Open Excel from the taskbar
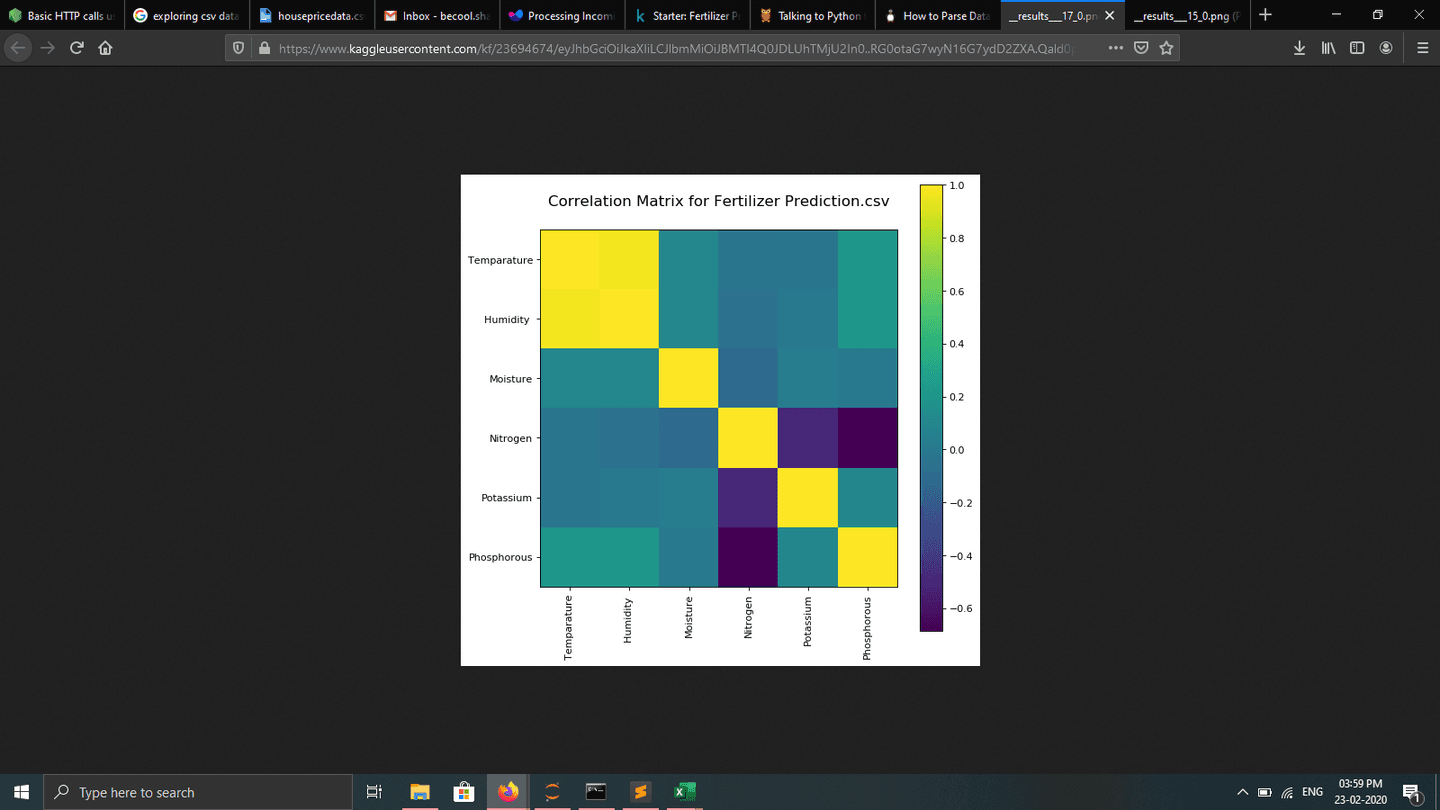The height and width of the screenshot is (810, 1440). (684, 792)
